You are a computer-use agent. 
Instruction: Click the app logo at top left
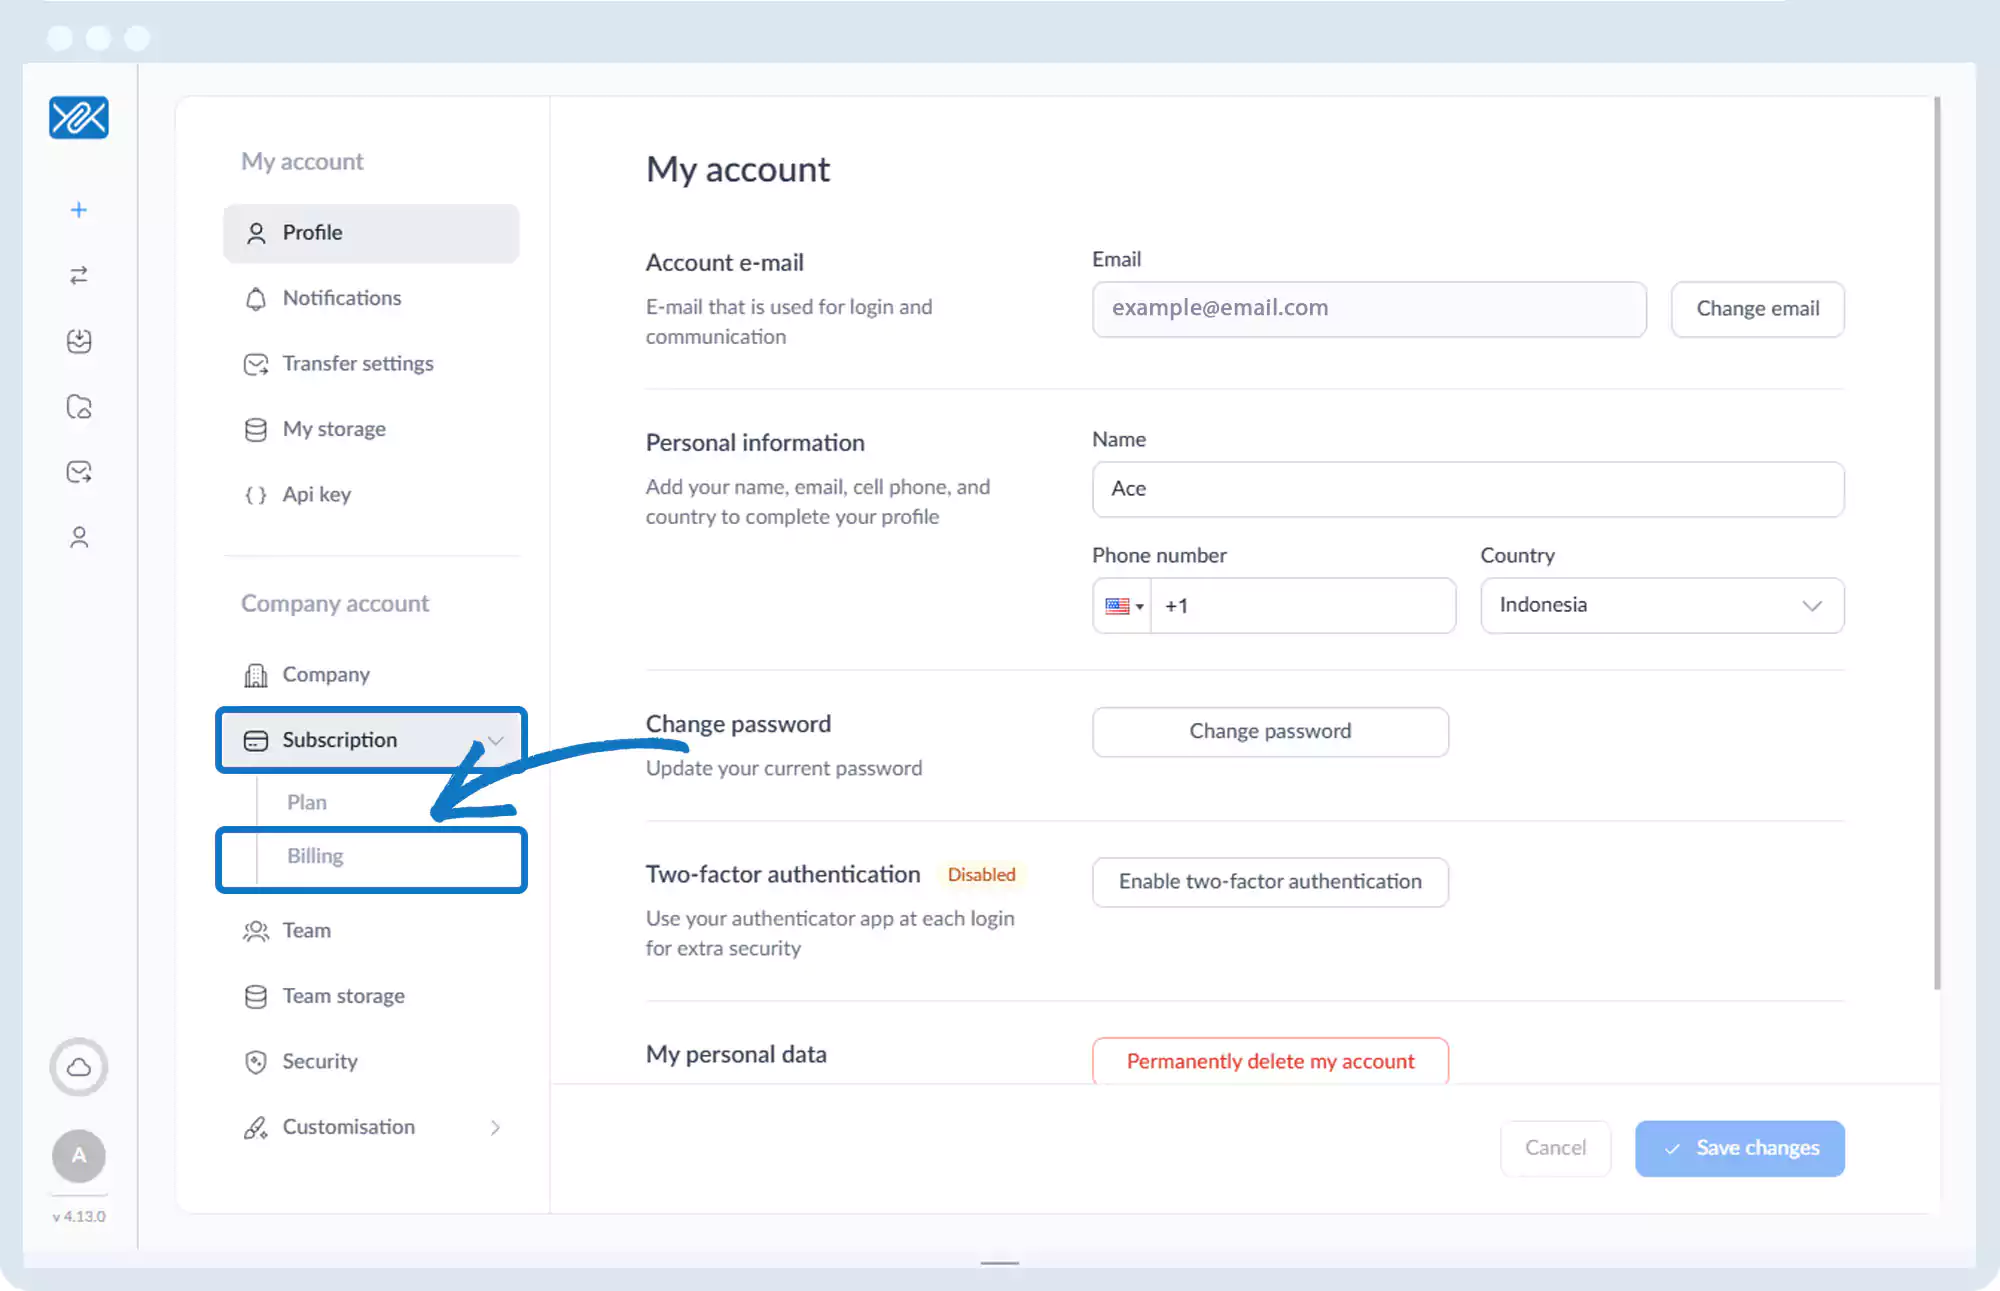(79, 118)
